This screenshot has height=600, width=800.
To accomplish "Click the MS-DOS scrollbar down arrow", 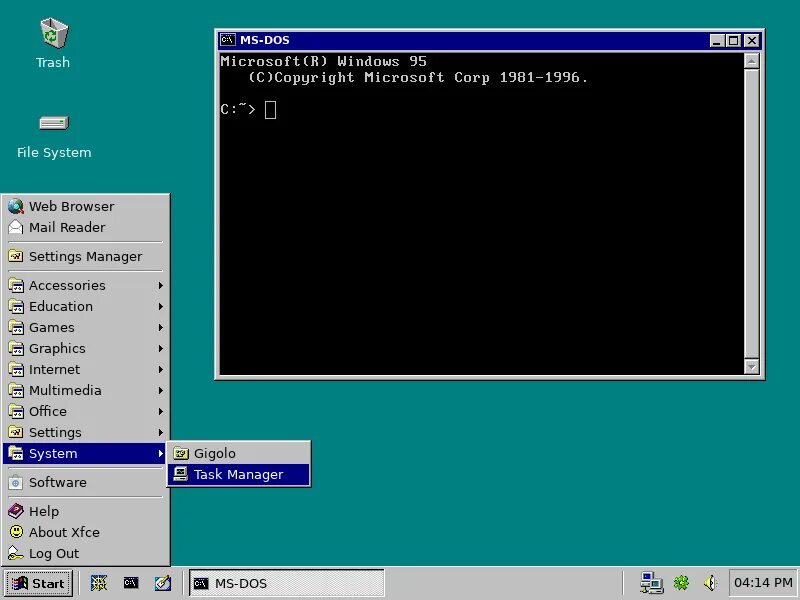I will click(x=752, y=366).
